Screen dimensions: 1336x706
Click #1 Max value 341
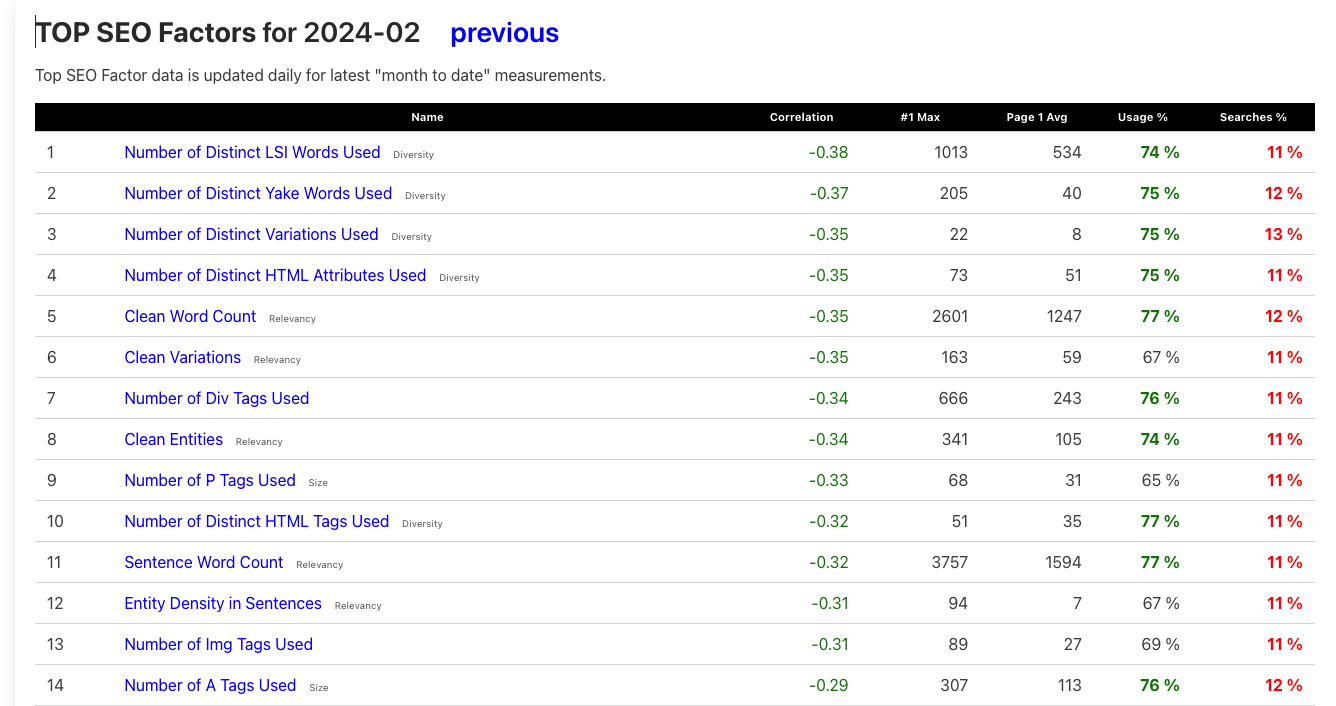point(954,439)
